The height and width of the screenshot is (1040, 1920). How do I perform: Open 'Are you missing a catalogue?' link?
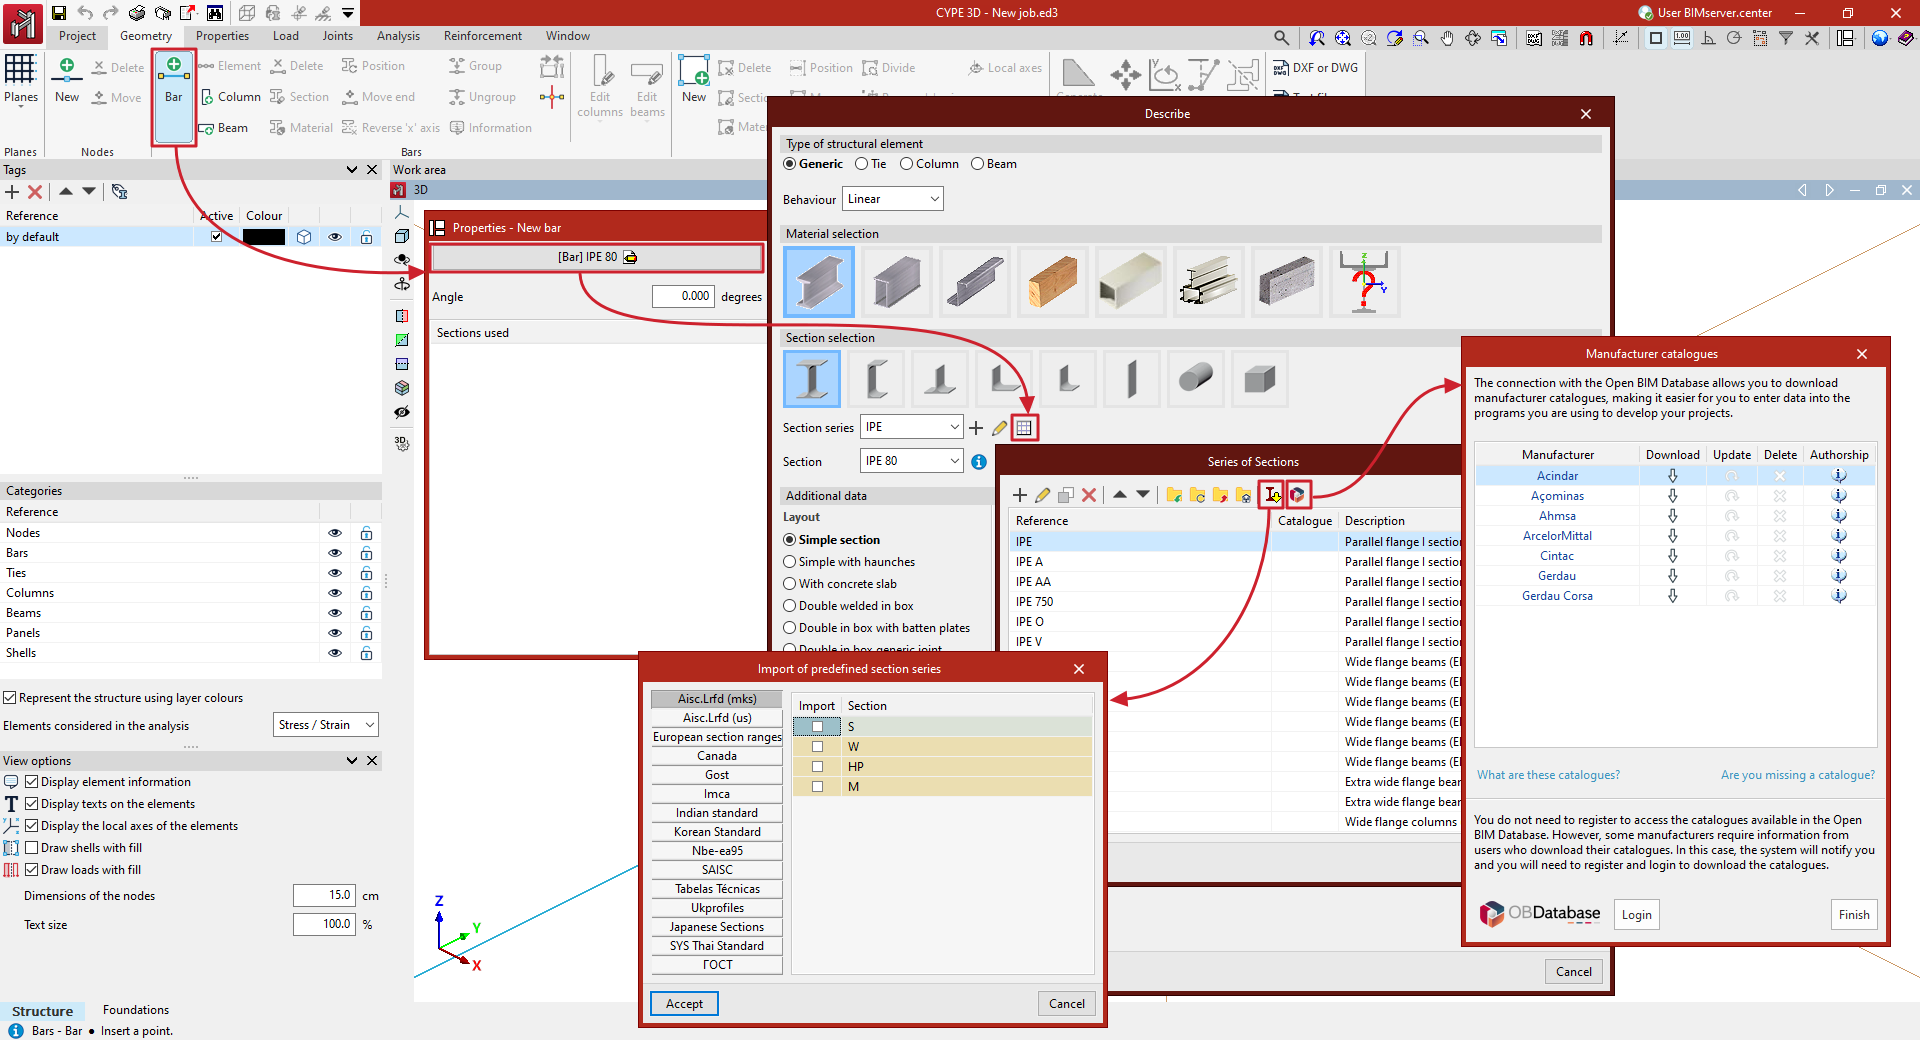(1798, 775)
